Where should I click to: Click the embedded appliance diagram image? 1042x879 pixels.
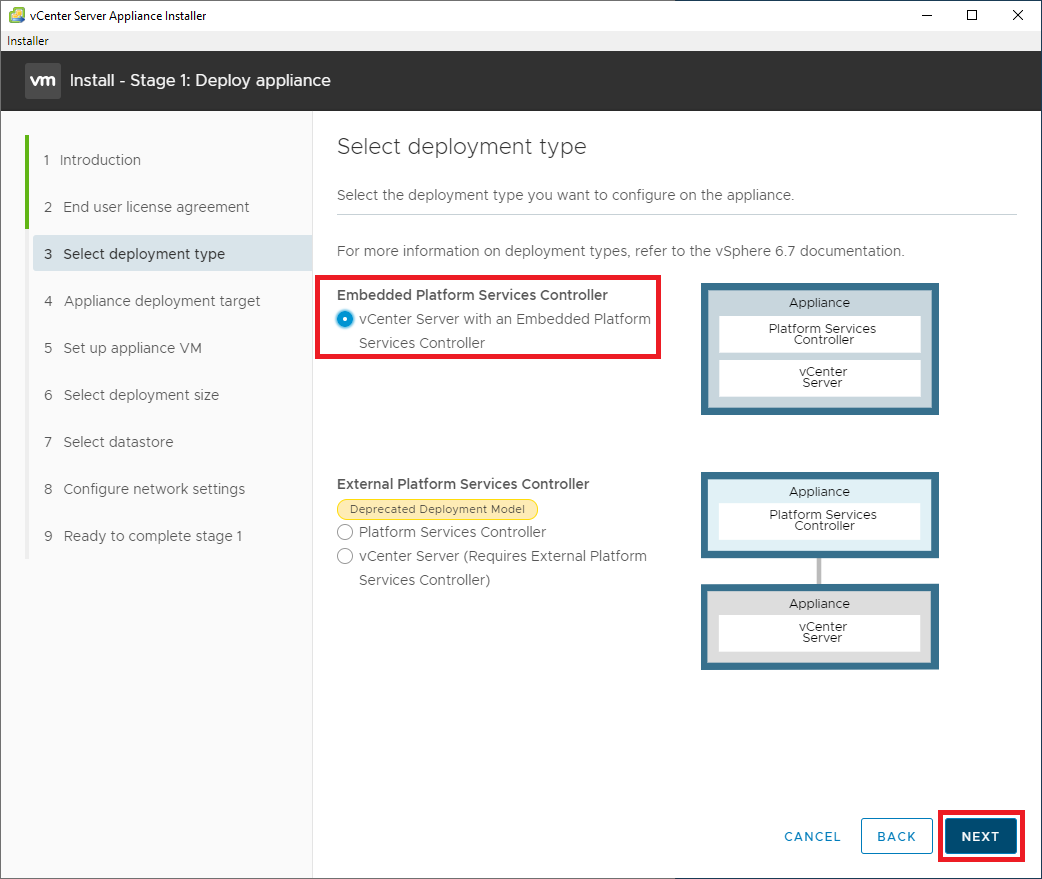[x=819, y=349]
